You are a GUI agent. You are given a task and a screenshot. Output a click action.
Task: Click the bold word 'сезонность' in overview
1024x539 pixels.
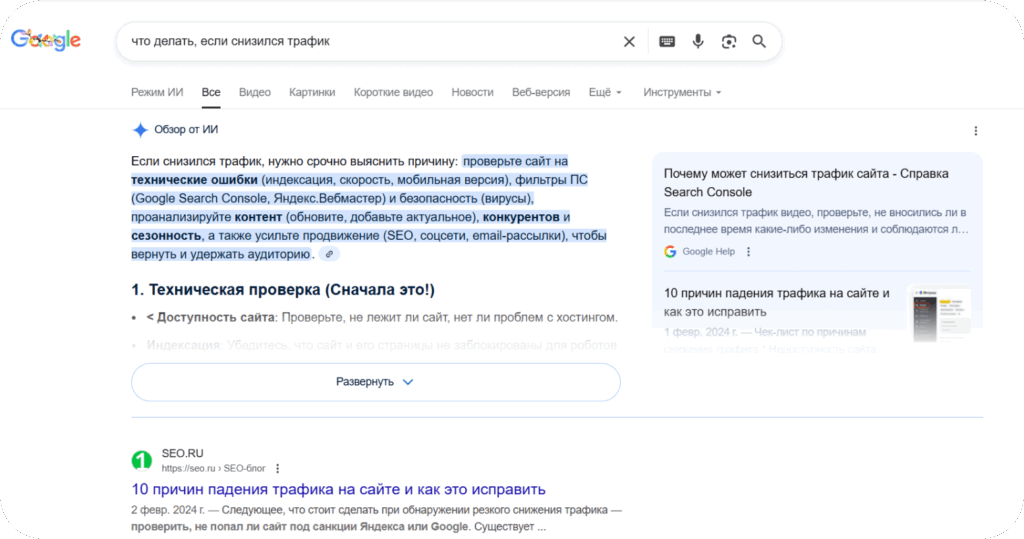tap(166, 235)
